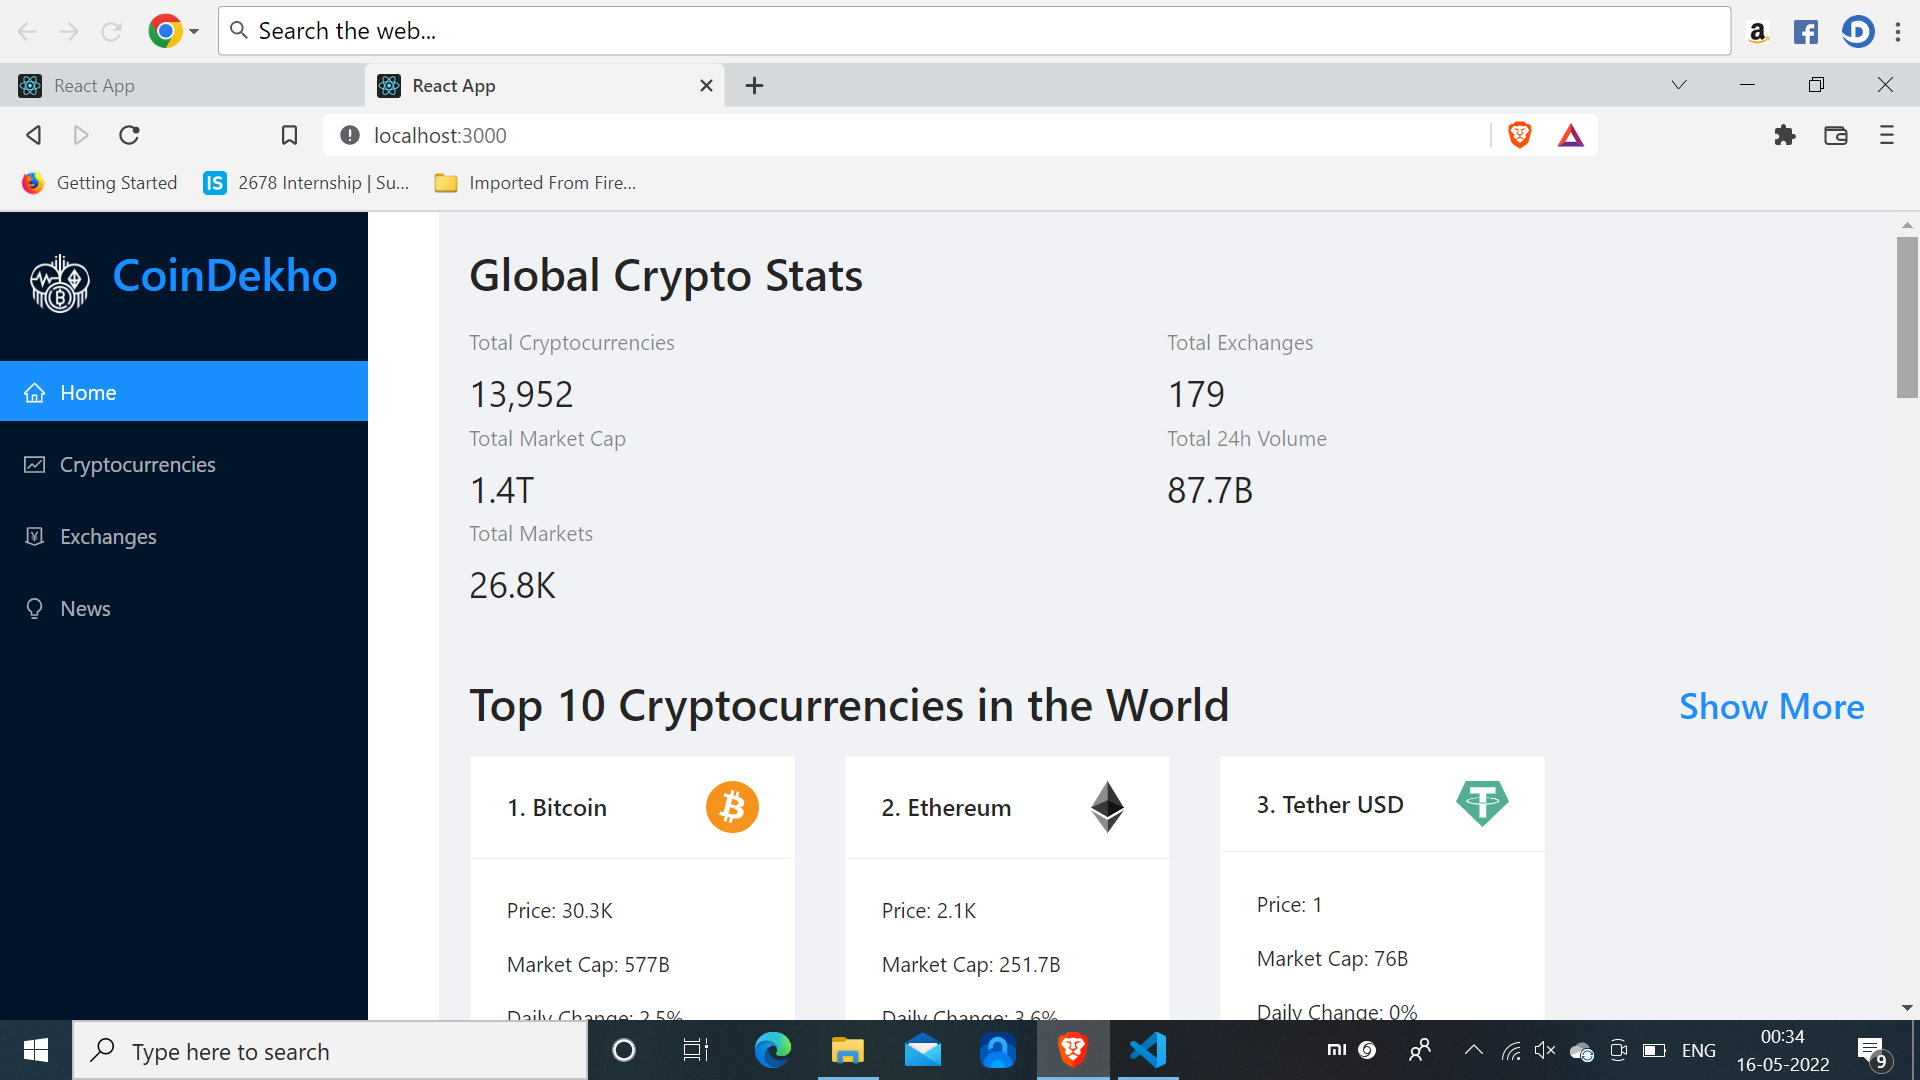1920x1080 pixels.
Task: Click the Bitcoin coin icon
Action: click(x=732, y=807)
